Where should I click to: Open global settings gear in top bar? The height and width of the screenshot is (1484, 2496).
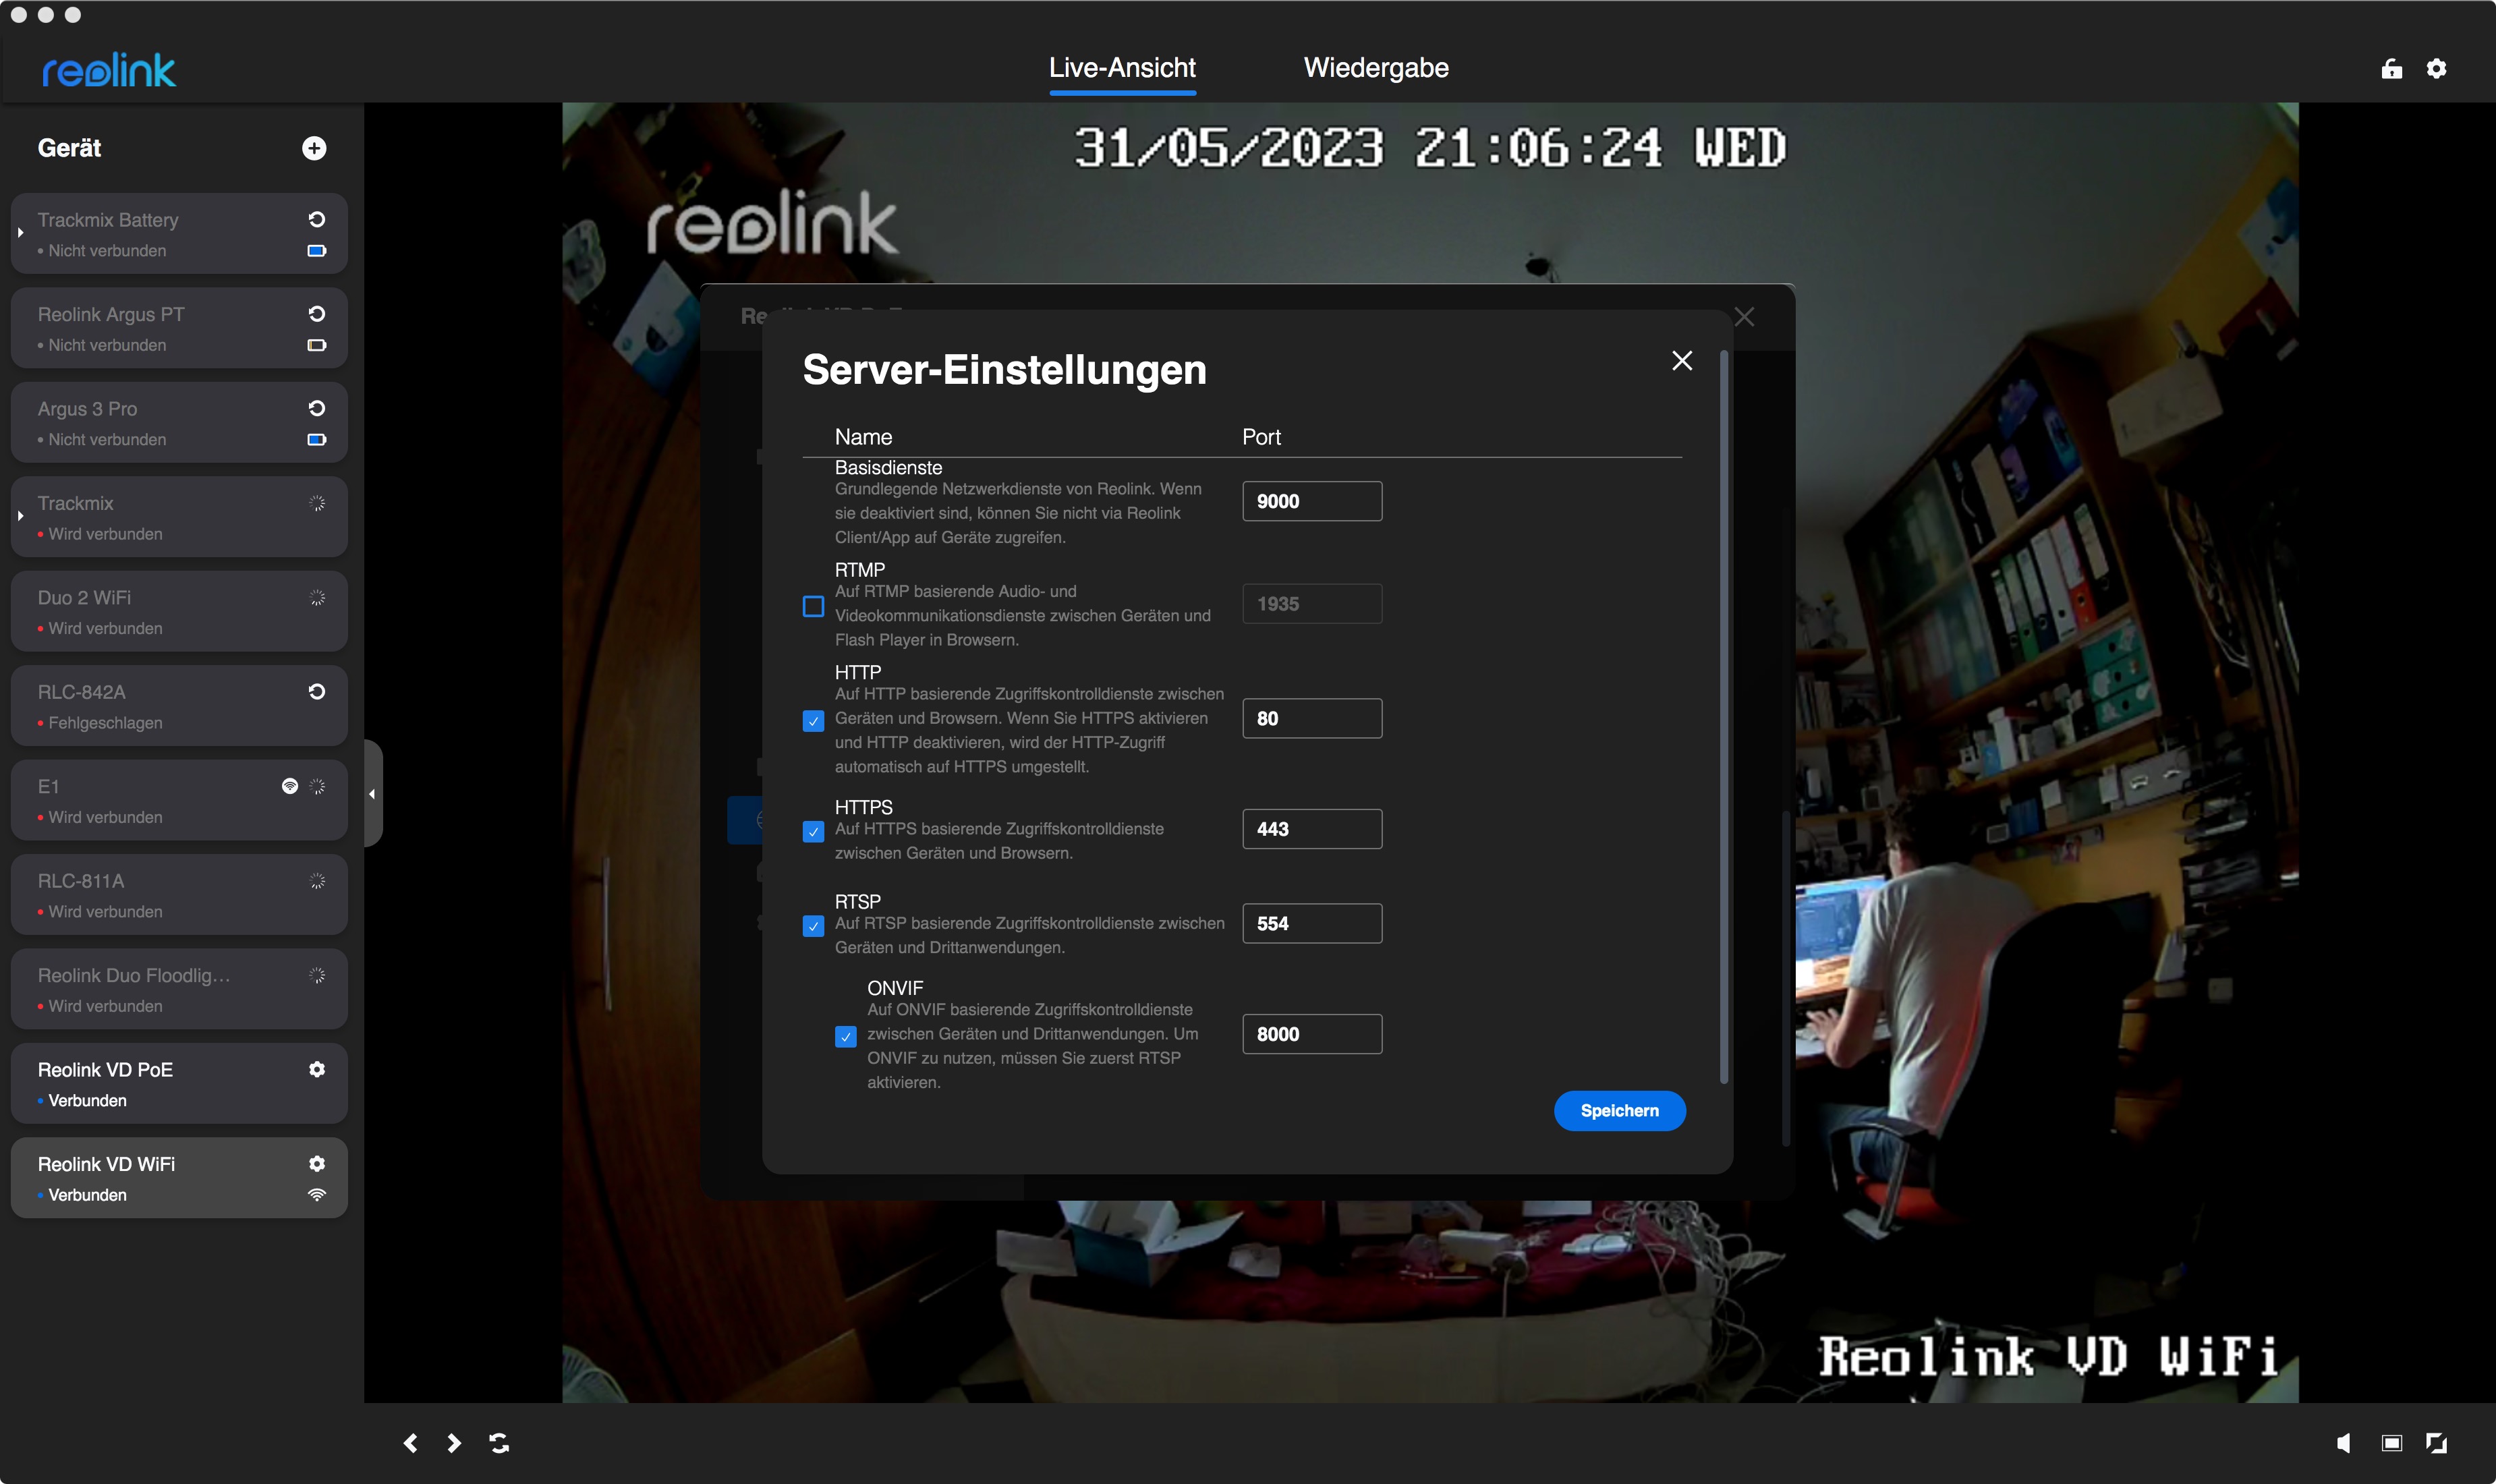click(x=2436, y=68)
